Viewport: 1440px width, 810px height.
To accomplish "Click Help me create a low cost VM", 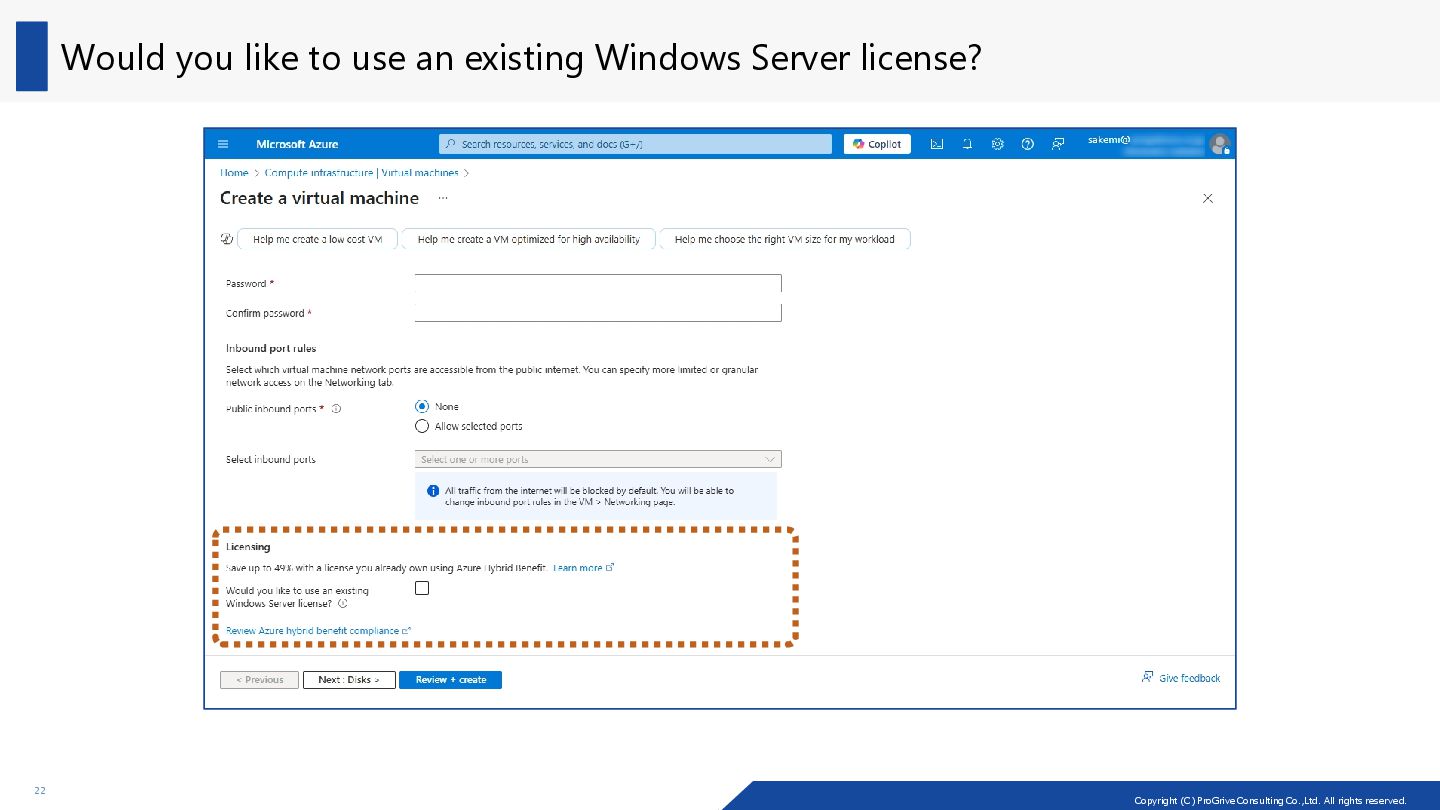I will (x=317, y=239).
